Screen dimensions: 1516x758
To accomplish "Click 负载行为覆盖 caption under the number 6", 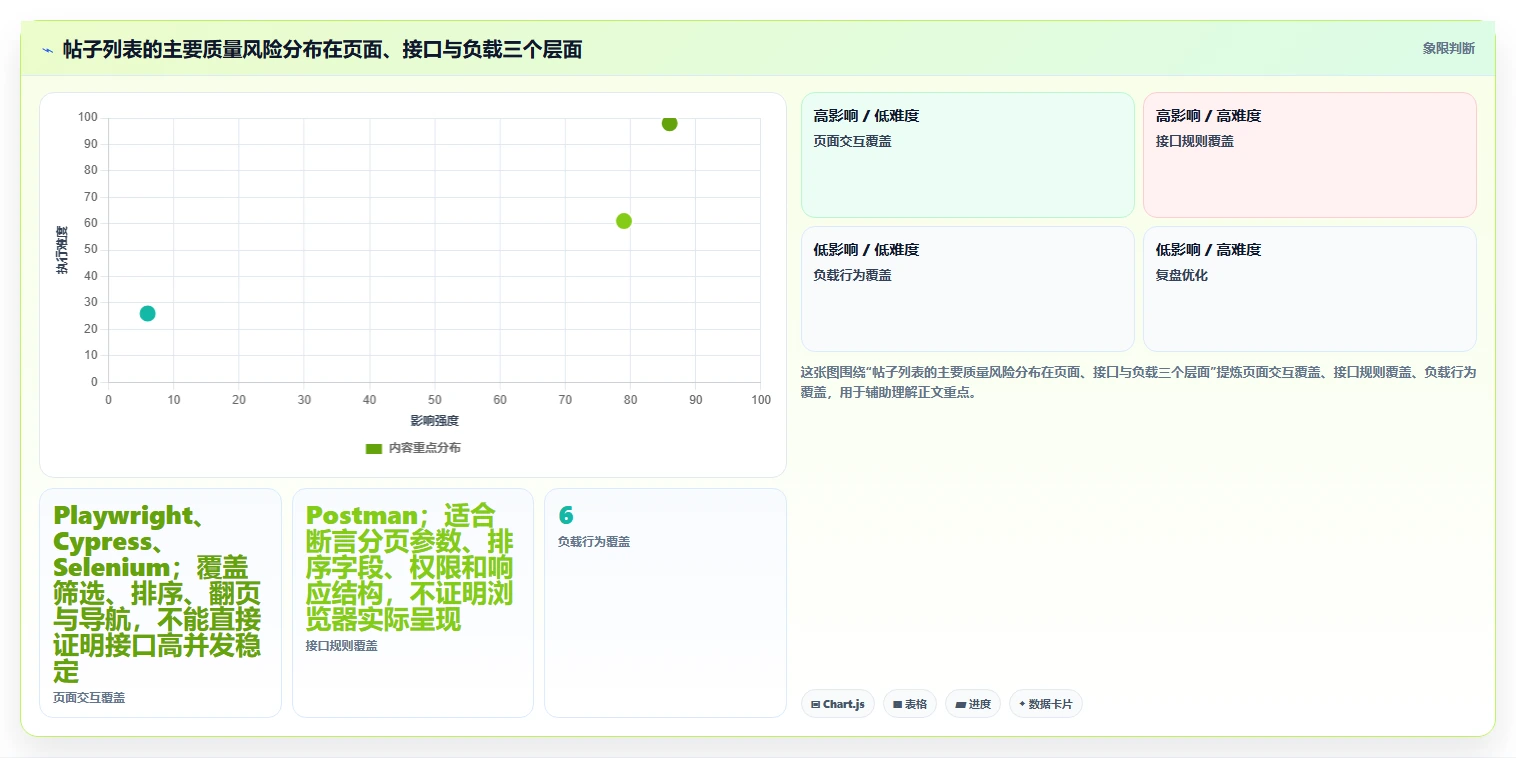I will click(594, 542).
